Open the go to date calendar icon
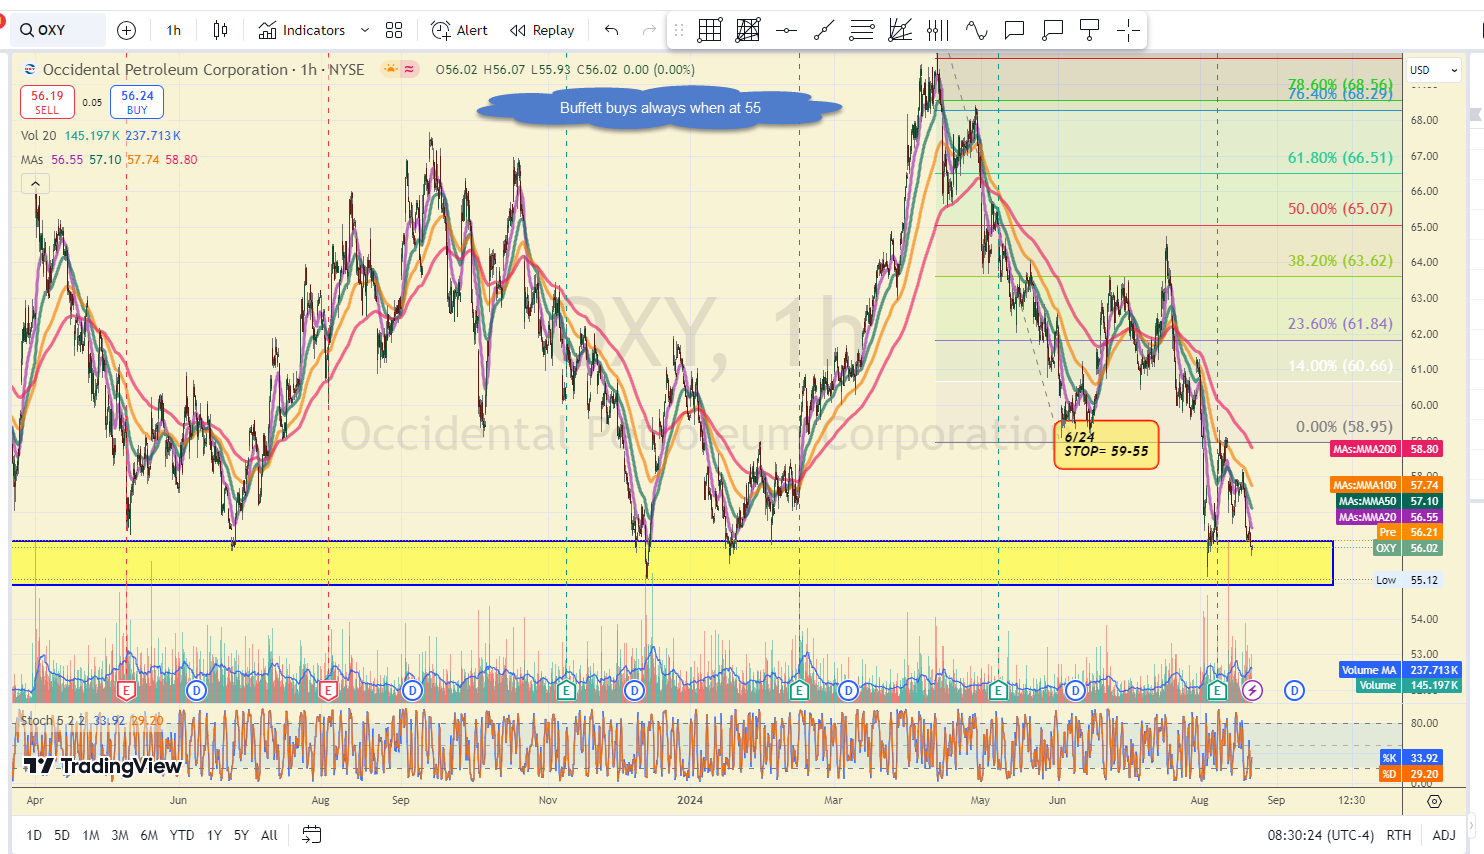1484x854 pixels. click(311, 834)
